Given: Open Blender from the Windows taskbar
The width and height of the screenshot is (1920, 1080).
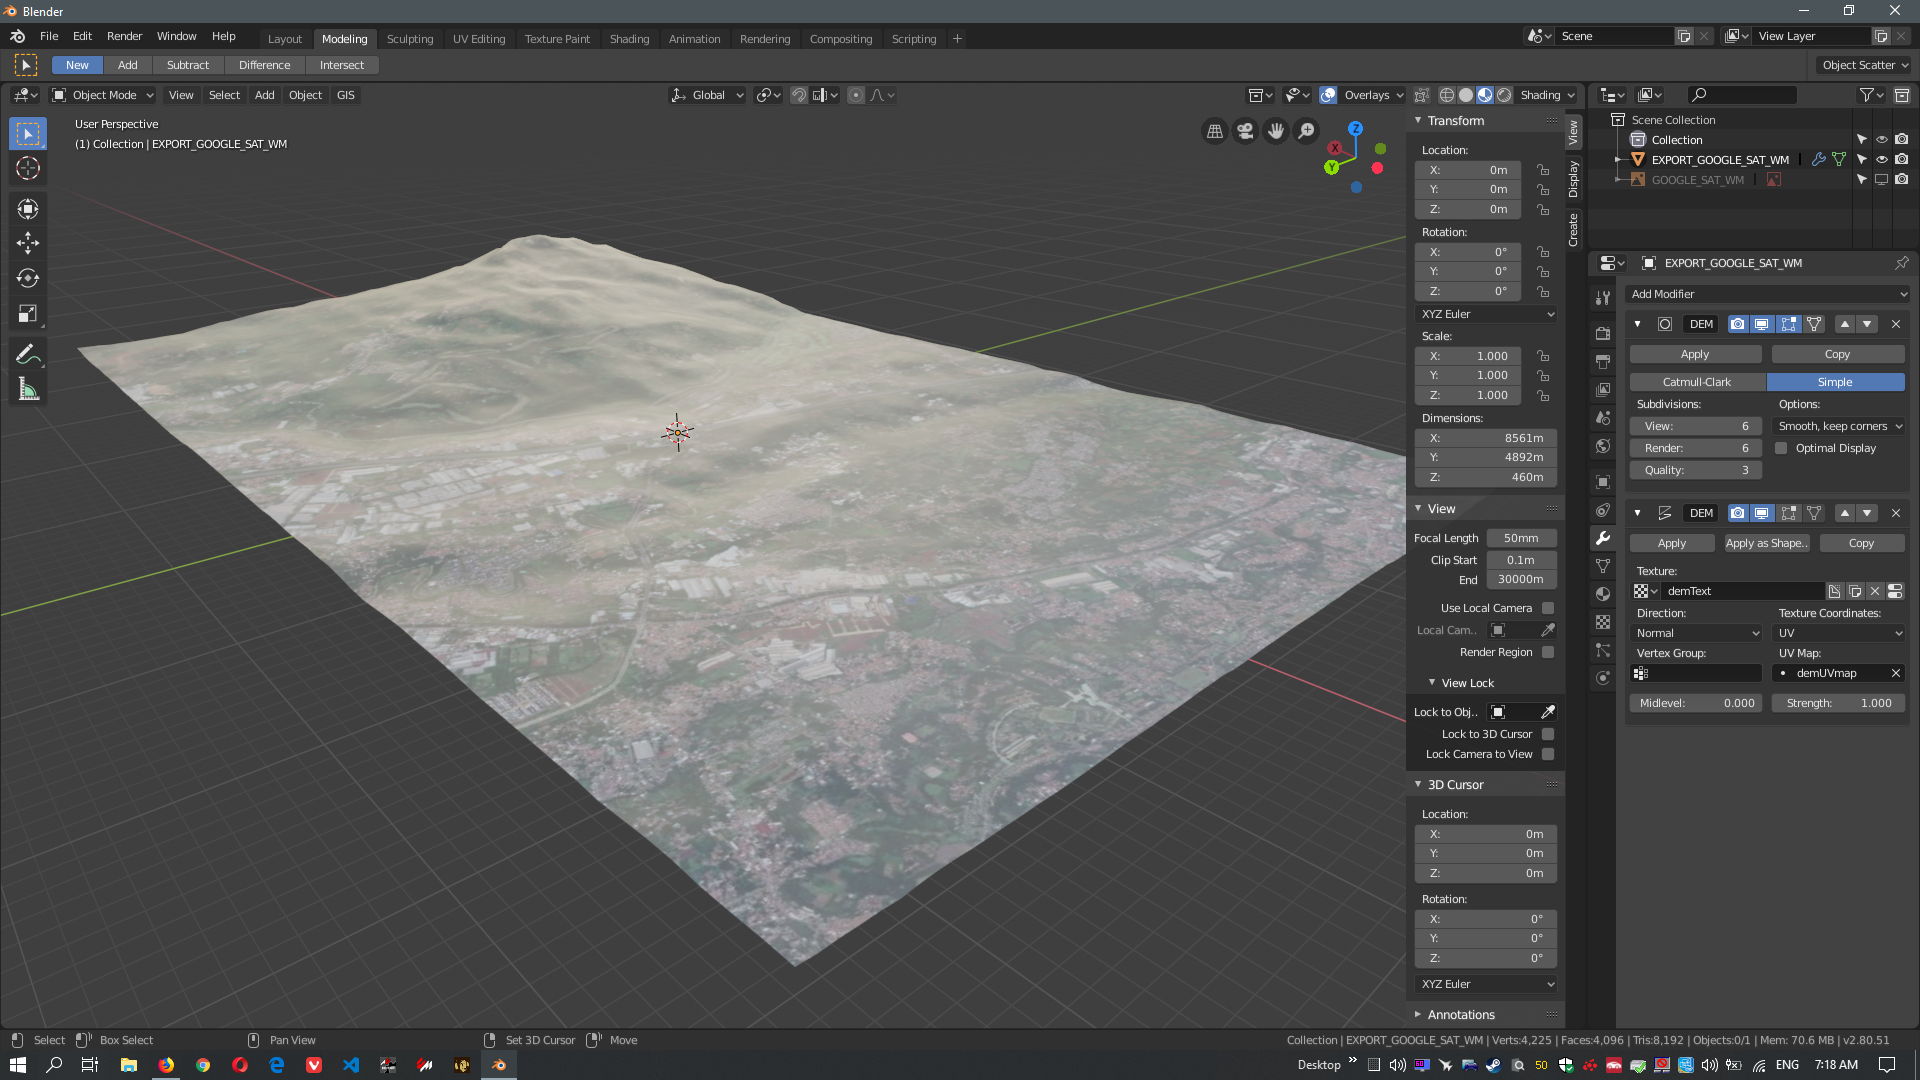Looking at the screenshot, I should (498, 1065).
